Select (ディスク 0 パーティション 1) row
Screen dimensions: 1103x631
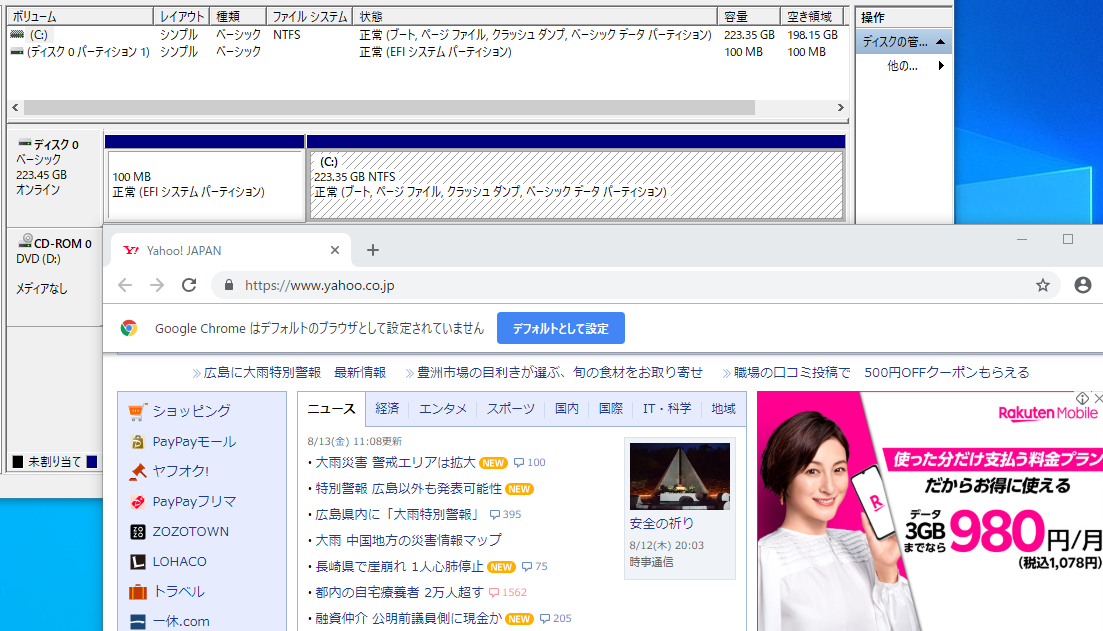426,51
